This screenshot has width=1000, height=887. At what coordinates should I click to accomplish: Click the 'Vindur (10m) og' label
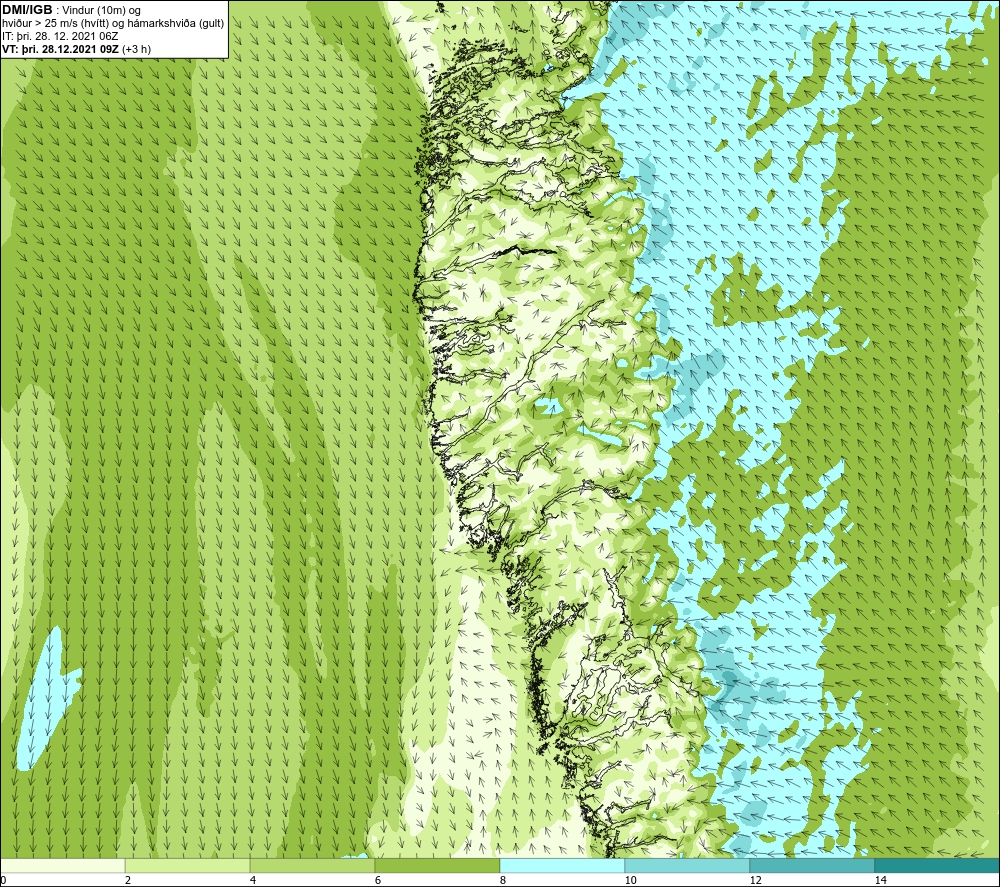pyautogui.click(x=102, y=11)
